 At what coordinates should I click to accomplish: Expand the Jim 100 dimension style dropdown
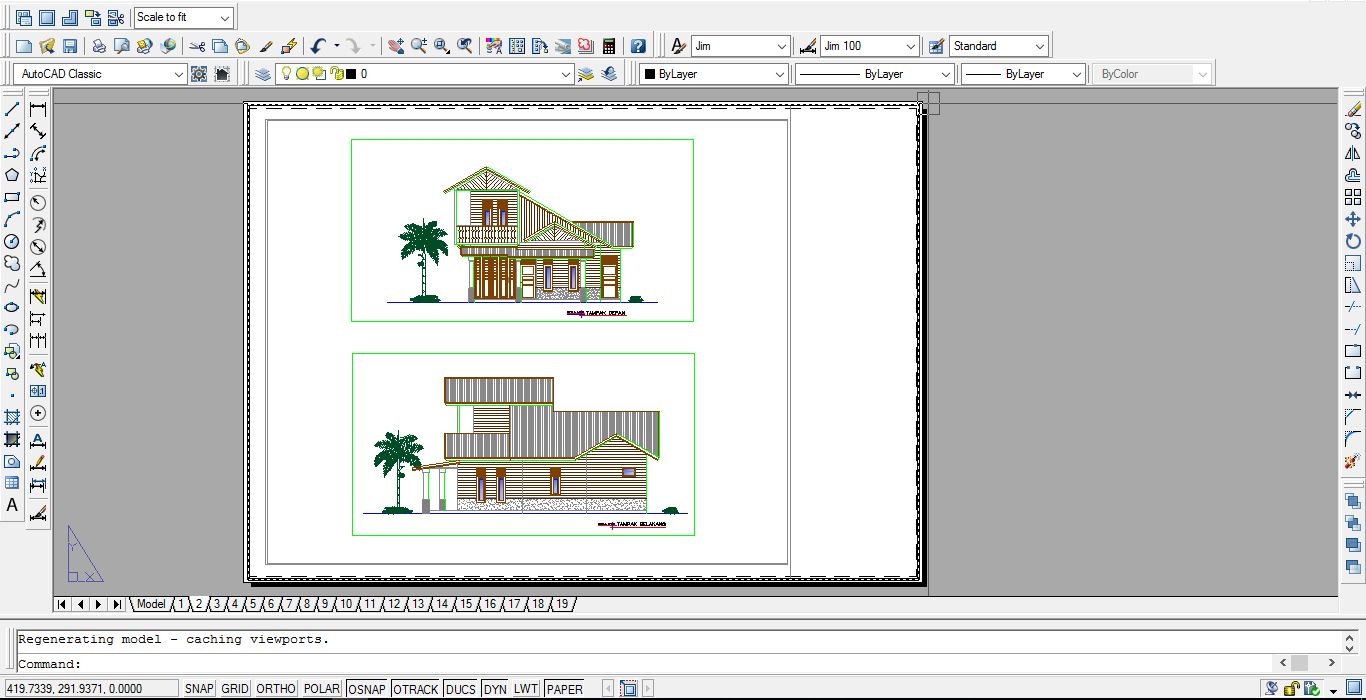click(x=910, y=46)
